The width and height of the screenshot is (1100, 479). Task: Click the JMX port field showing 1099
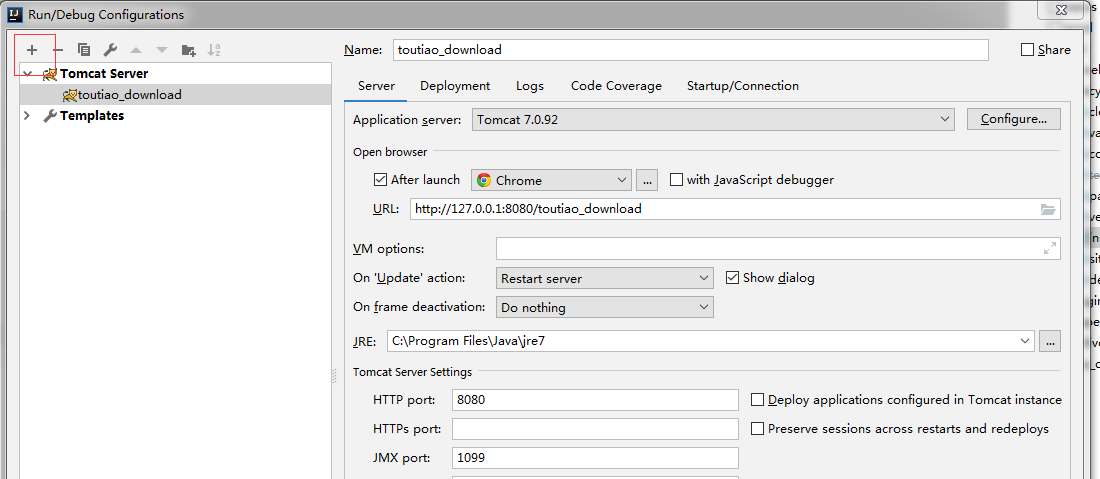[596, 458]
